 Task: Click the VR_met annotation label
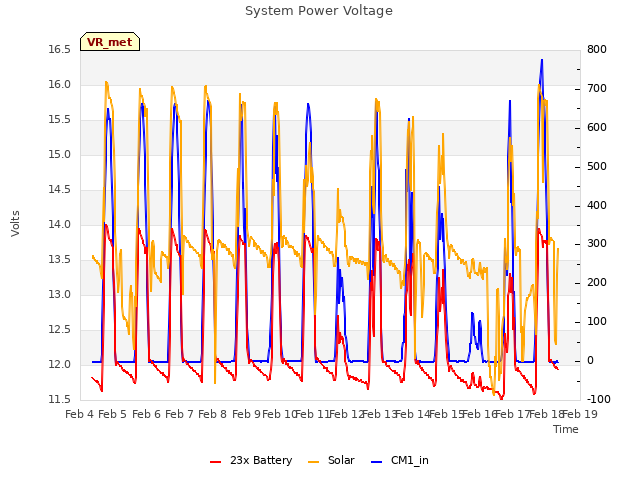click(x=110, y=42)
